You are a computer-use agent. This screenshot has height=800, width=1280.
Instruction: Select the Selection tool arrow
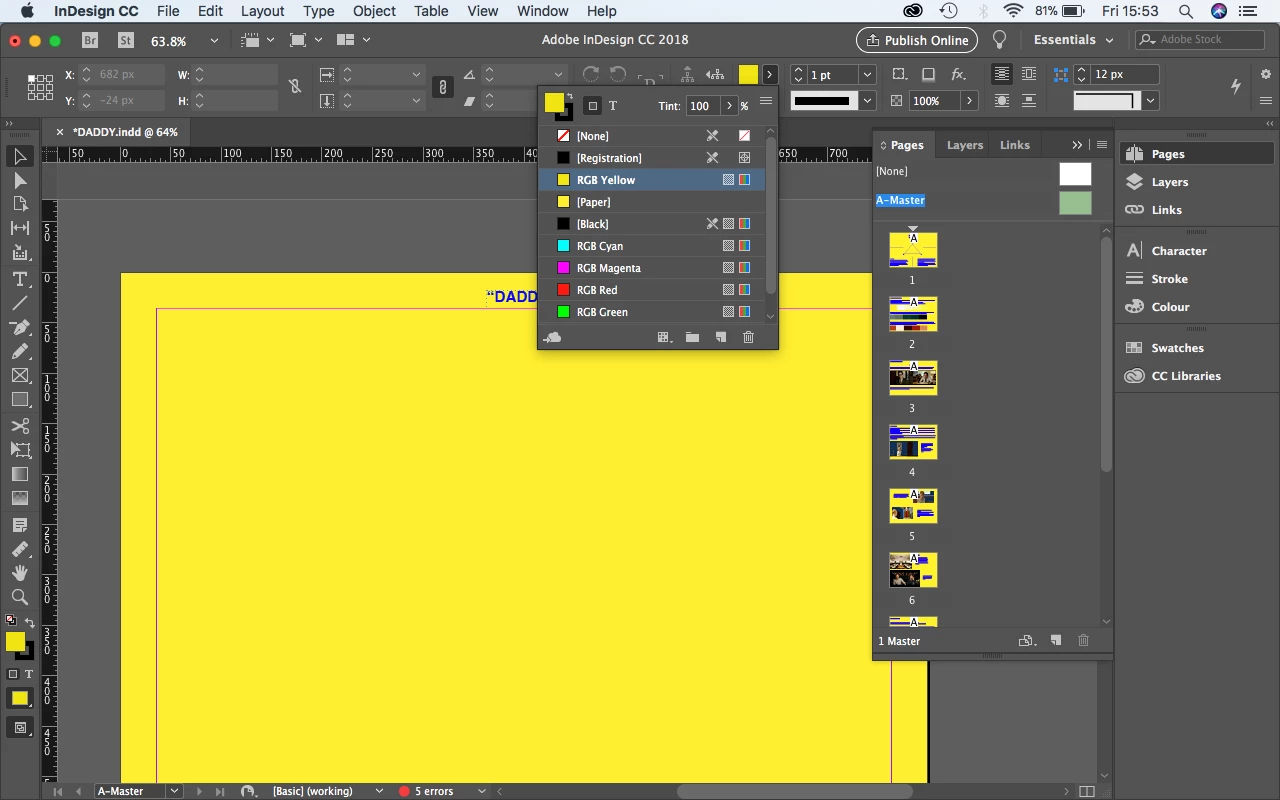click(19, 156)
